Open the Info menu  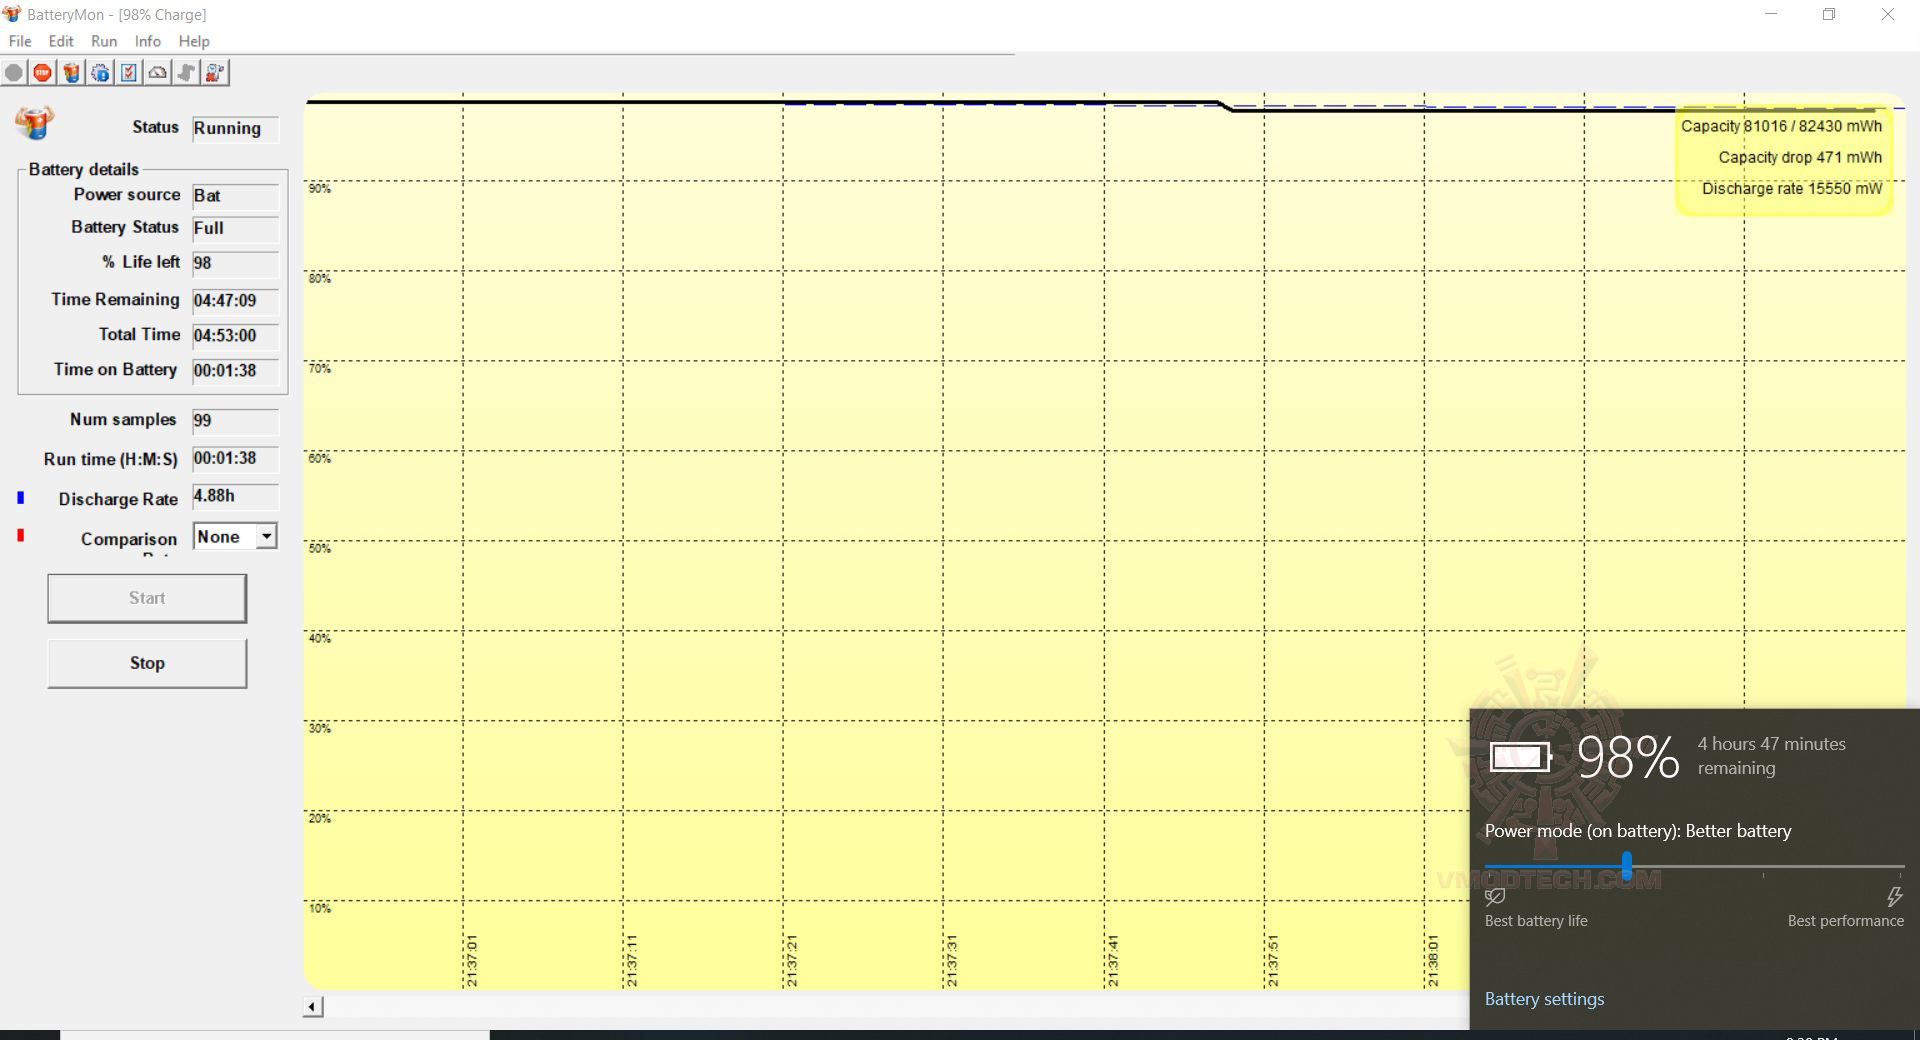coord(148,41)
